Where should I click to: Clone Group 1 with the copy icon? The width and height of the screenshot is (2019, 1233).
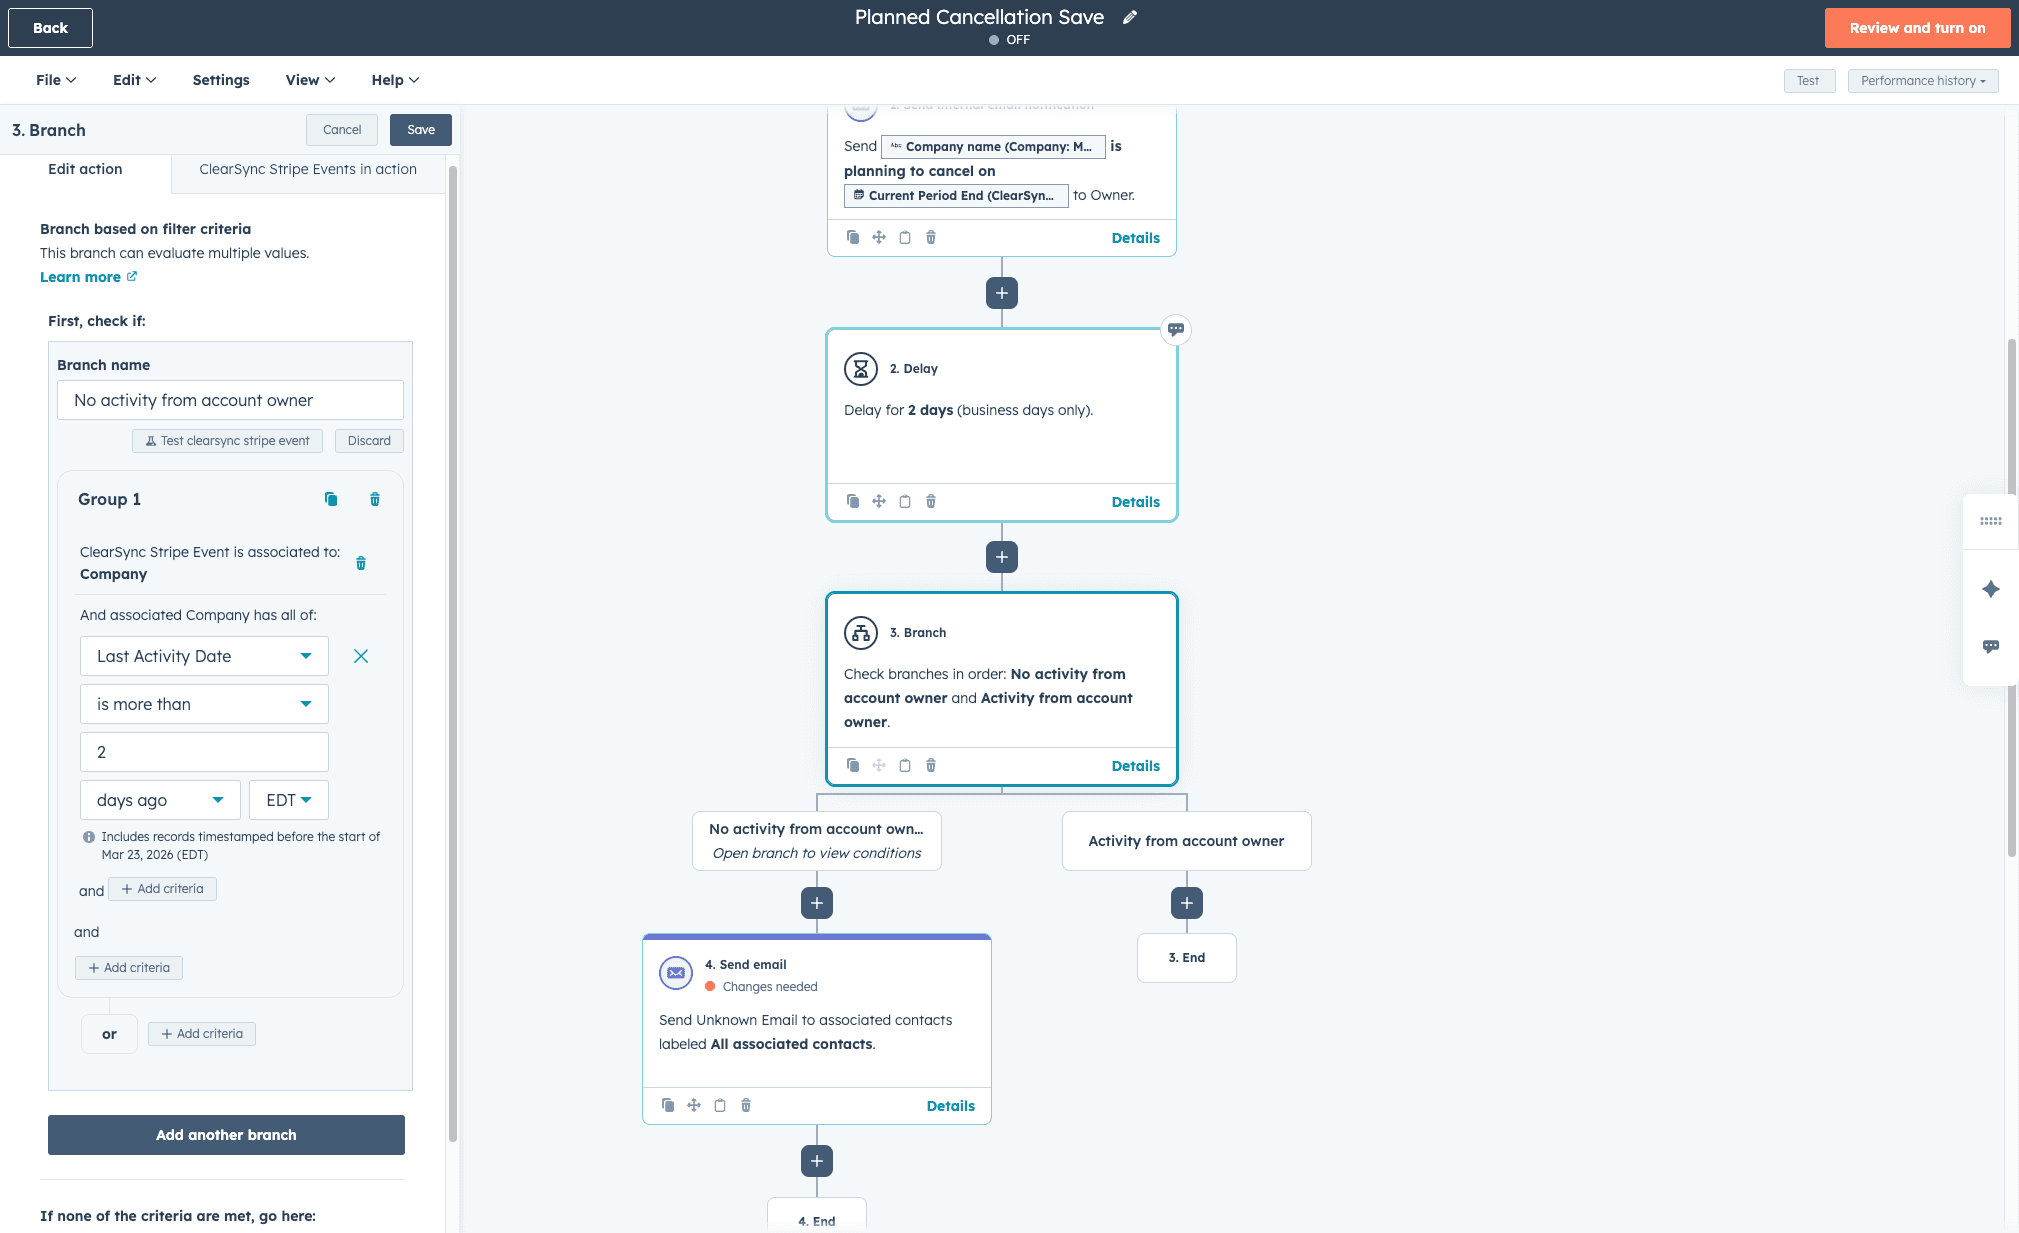point(331,499)
